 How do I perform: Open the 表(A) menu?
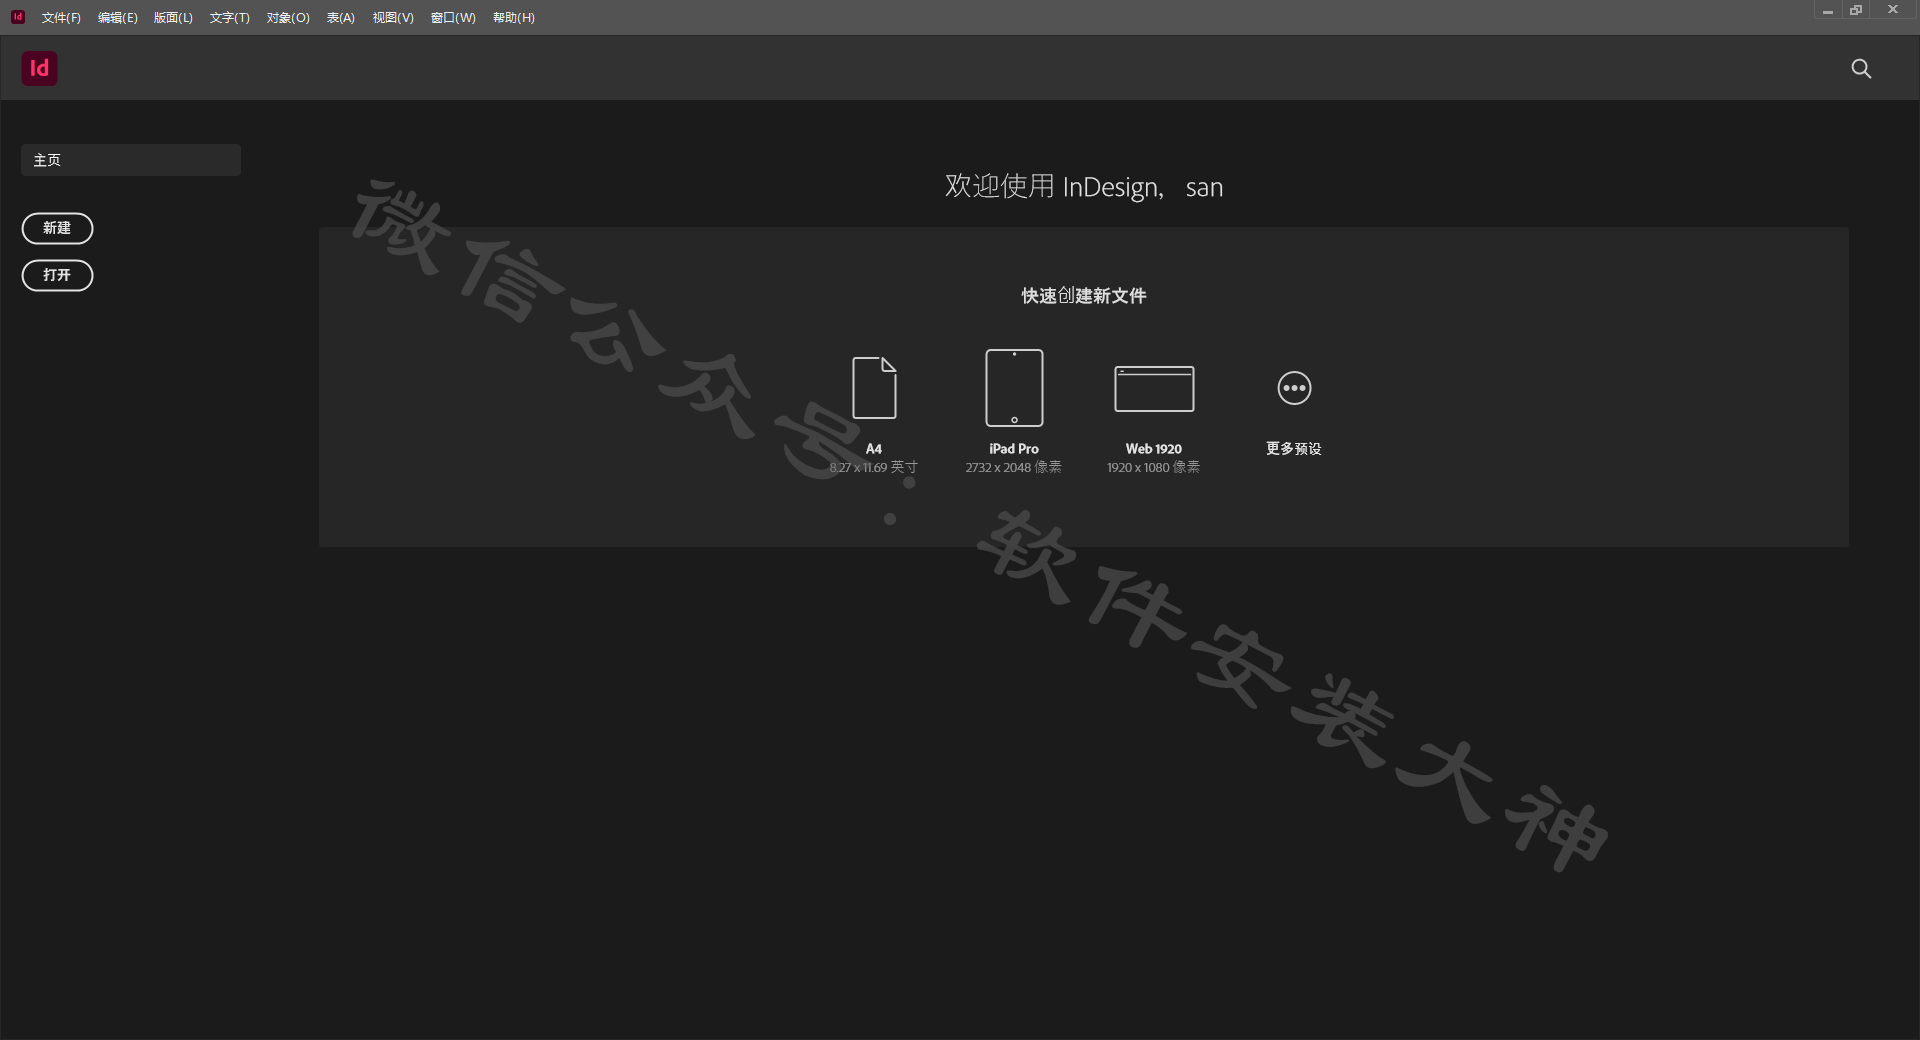(x=340, y=18)
